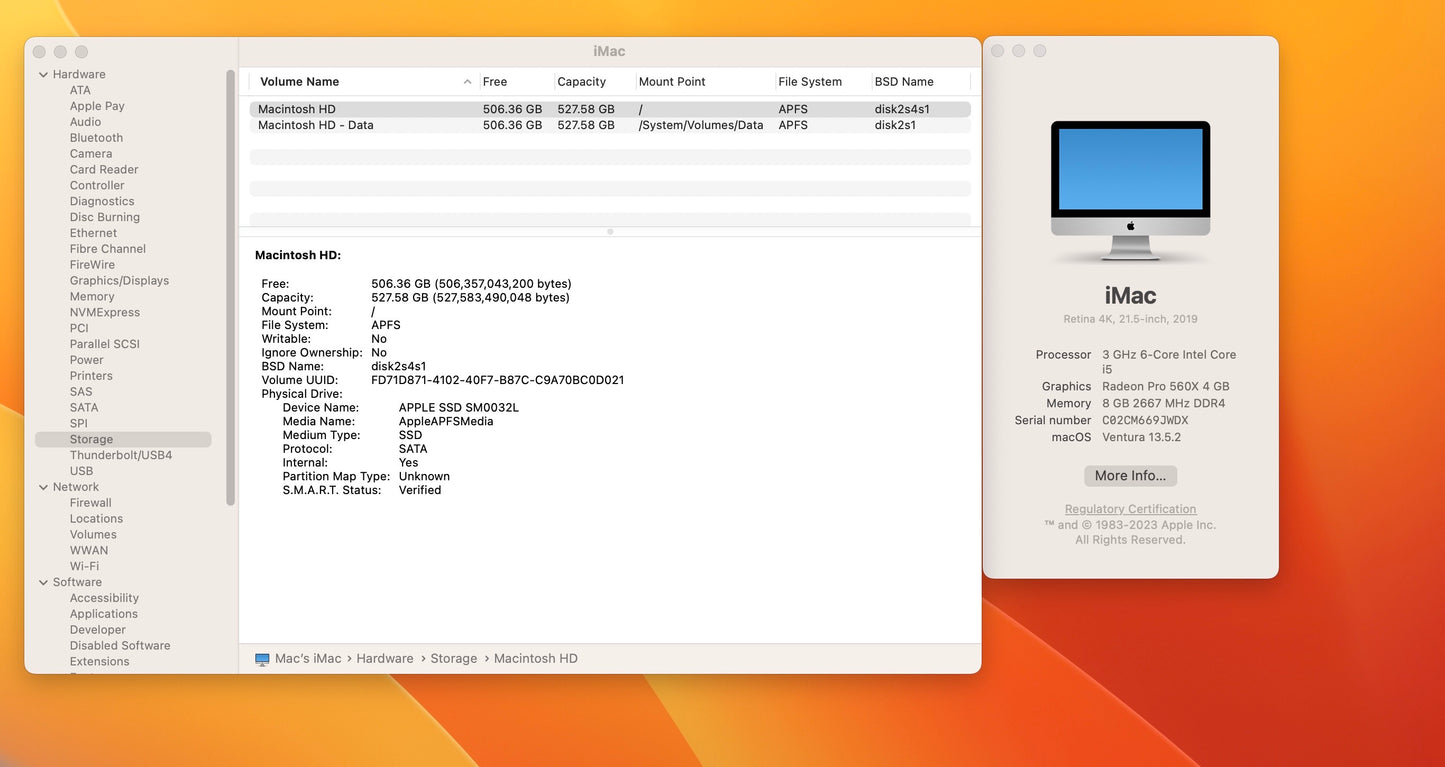Click Hardware in the bottom path bar
Screen dimensions: 1445x767
click(384, 659)
